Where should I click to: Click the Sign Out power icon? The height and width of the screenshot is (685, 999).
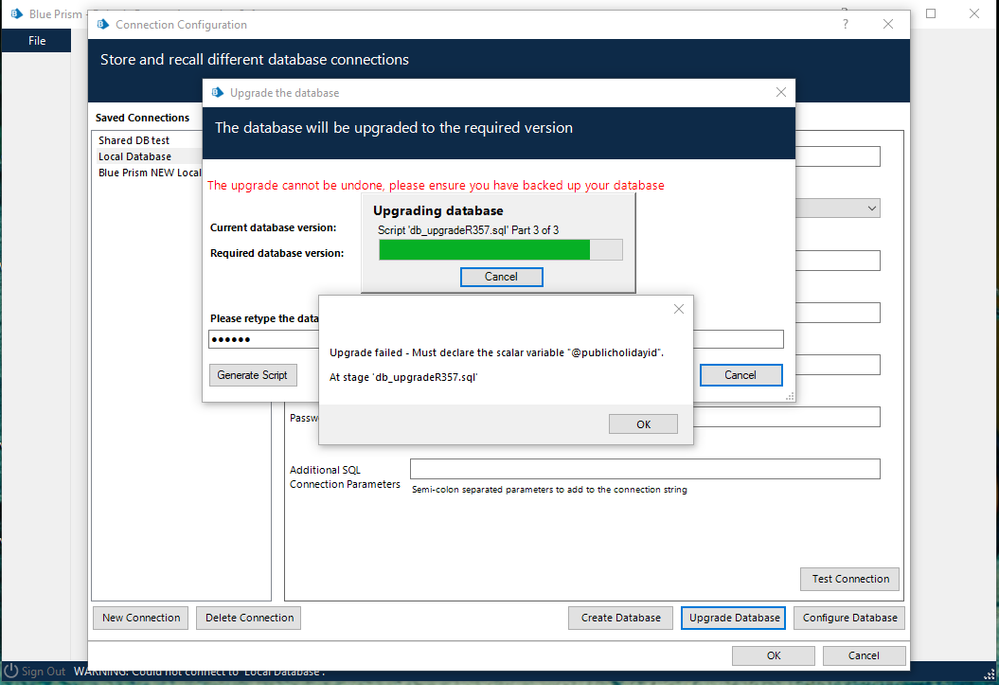pyautogui.click(x=11, y=671)
